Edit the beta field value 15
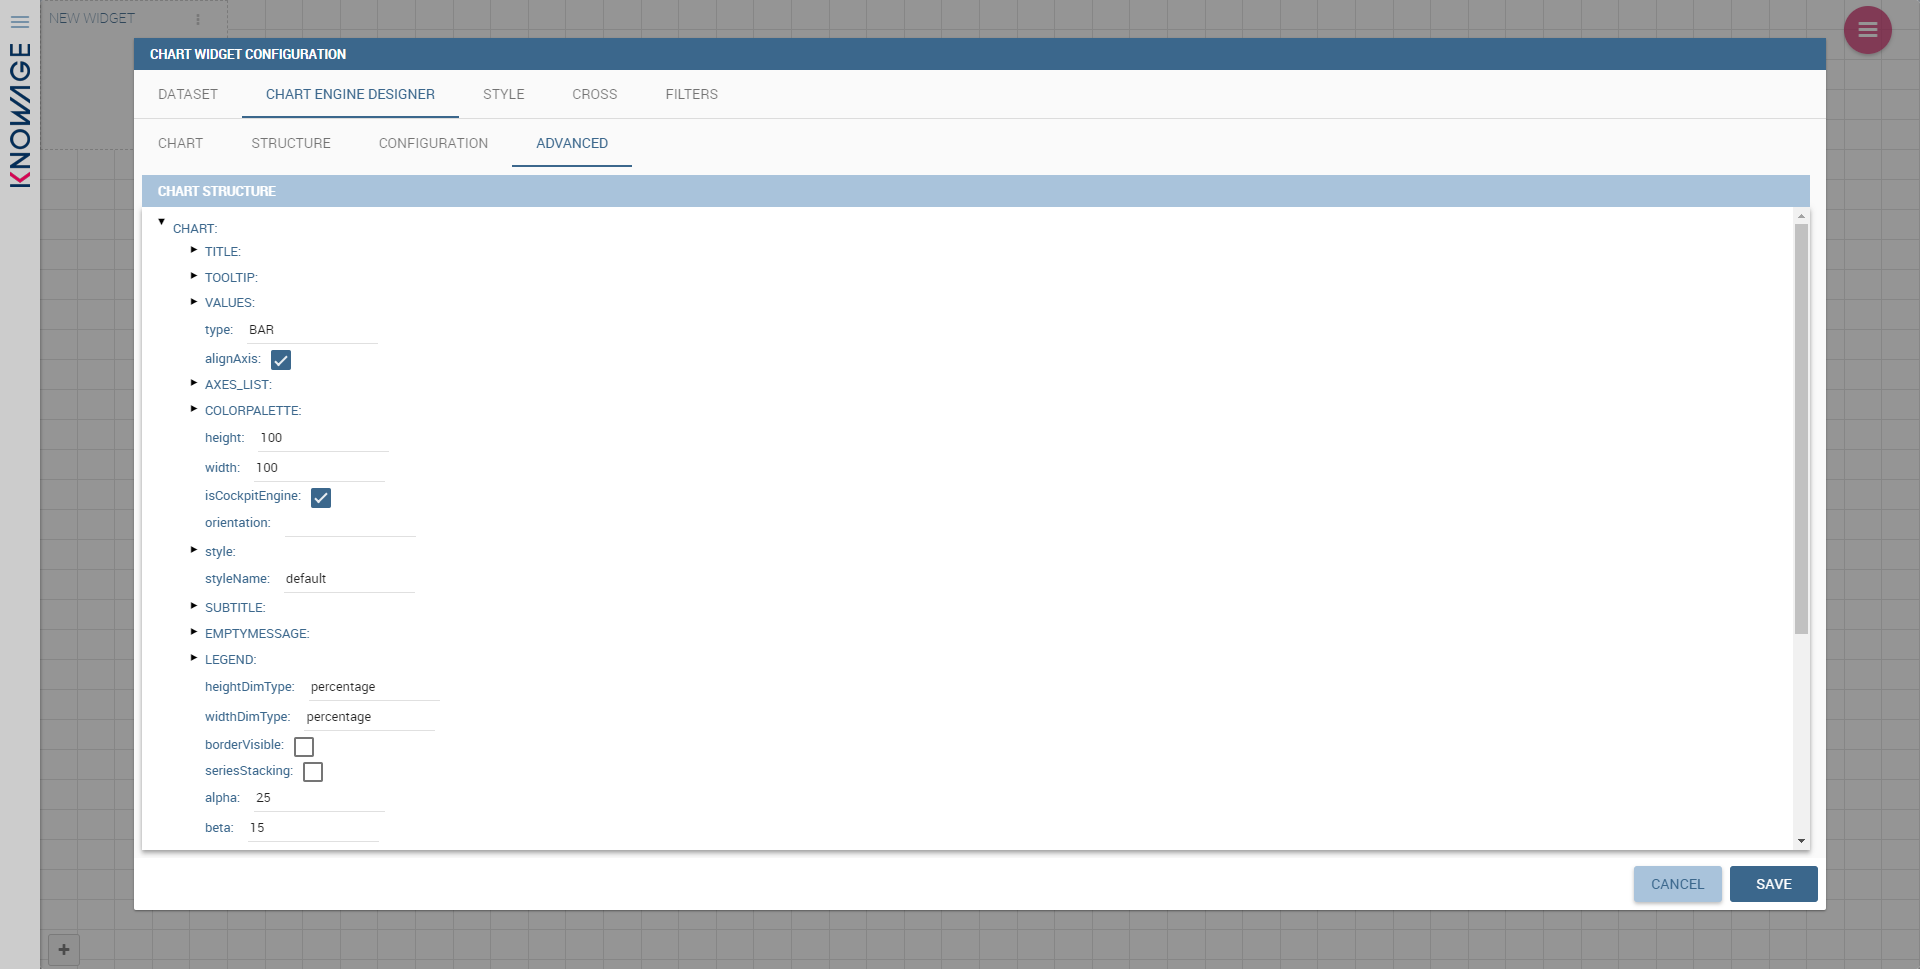The width and height of the screenshot is (1920, 969). pos(313,828)
